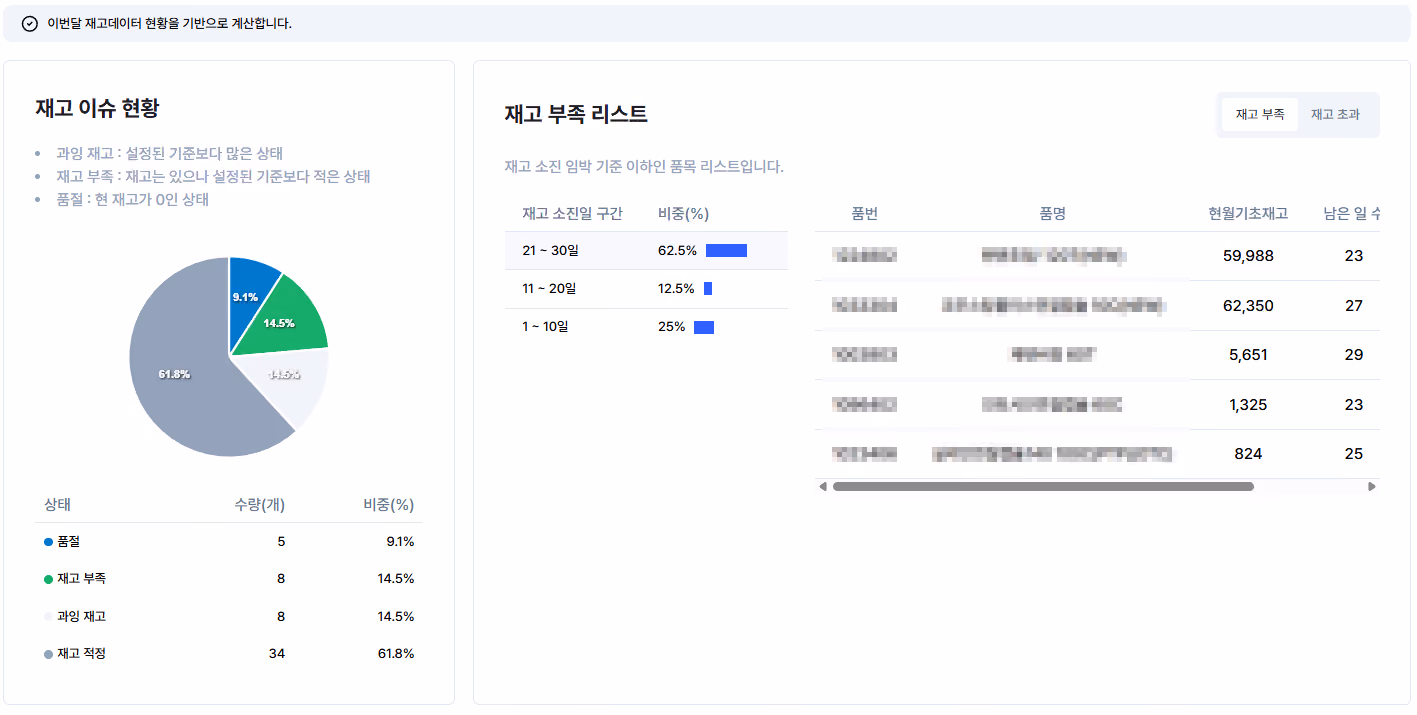Click the 9.1% value in status table
Image resolution: width=1417 pixels, height=715 pixels.
click(x=400, y=542)
